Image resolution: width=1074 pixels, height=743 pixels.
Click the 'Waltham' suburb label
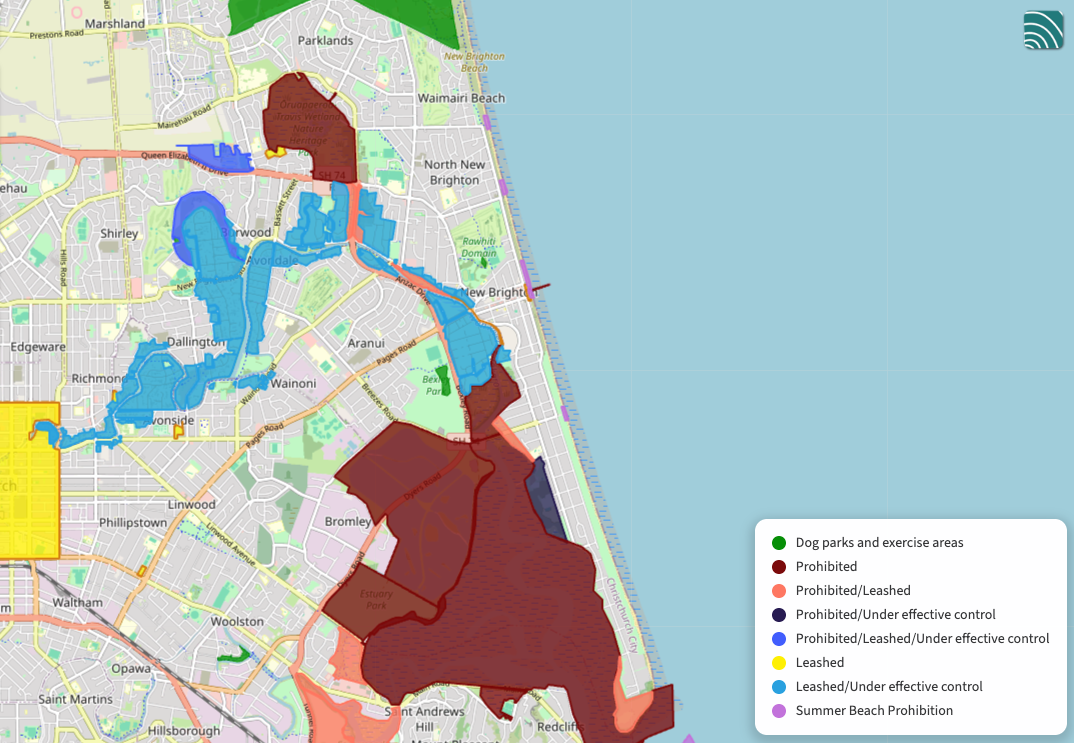(77, 602)
